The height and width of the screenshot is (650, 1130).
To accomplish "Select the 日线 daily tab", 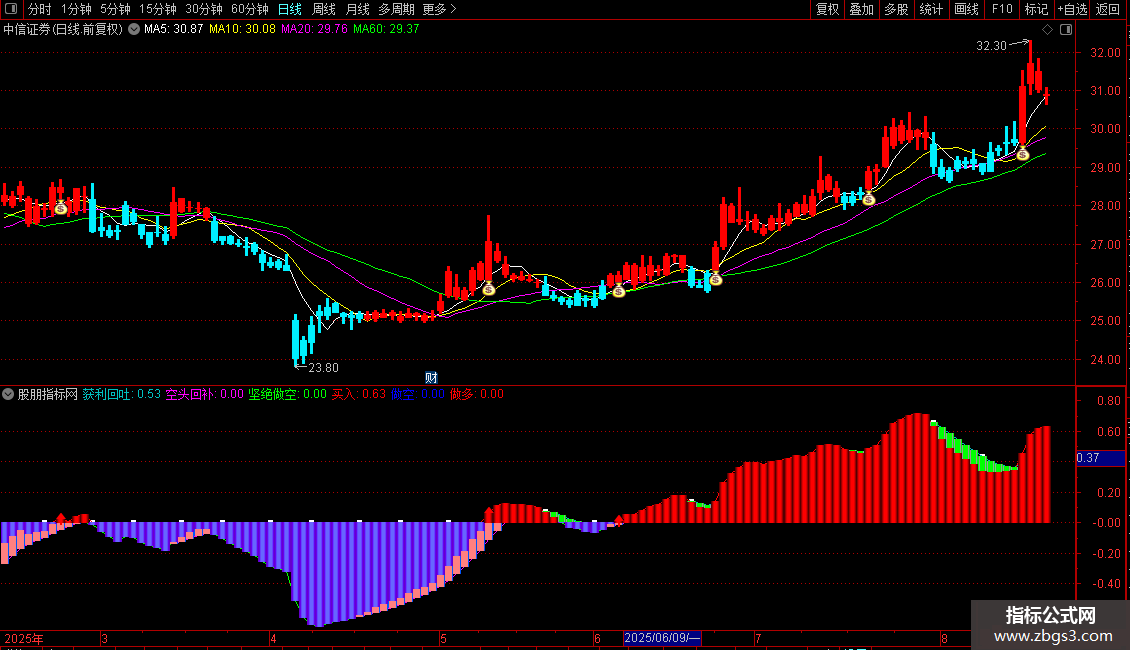I will [x=290, y=9].
